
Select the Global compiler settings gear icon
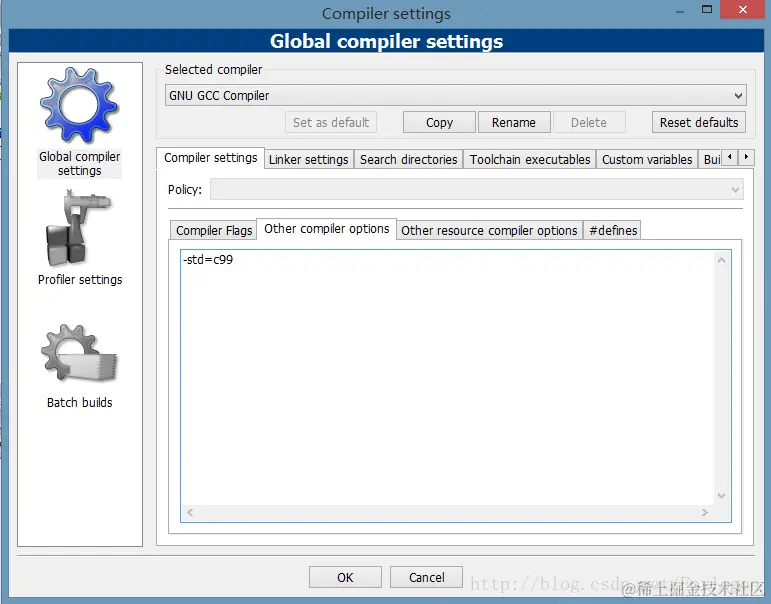coord(79,106)
